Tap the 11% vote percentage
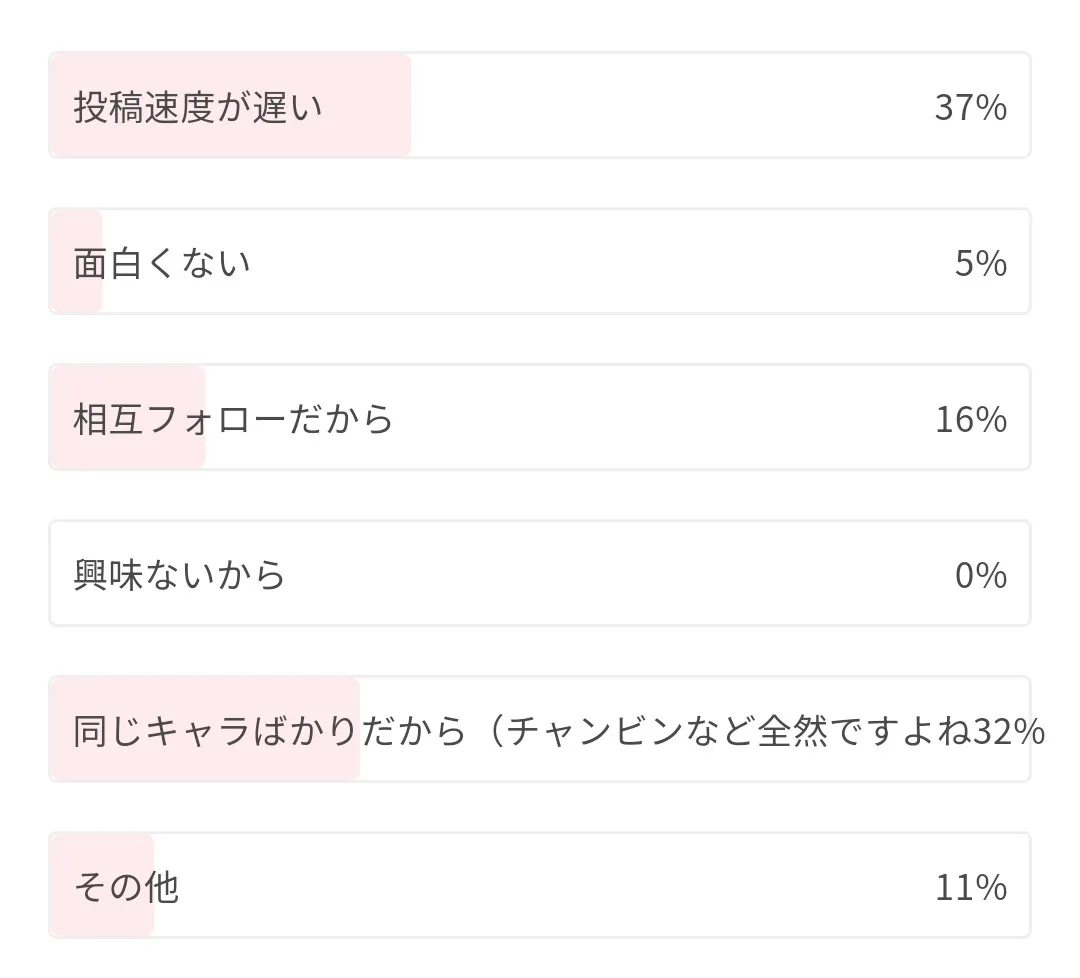This screenshot has height=978, width=1080. [970, 887]
